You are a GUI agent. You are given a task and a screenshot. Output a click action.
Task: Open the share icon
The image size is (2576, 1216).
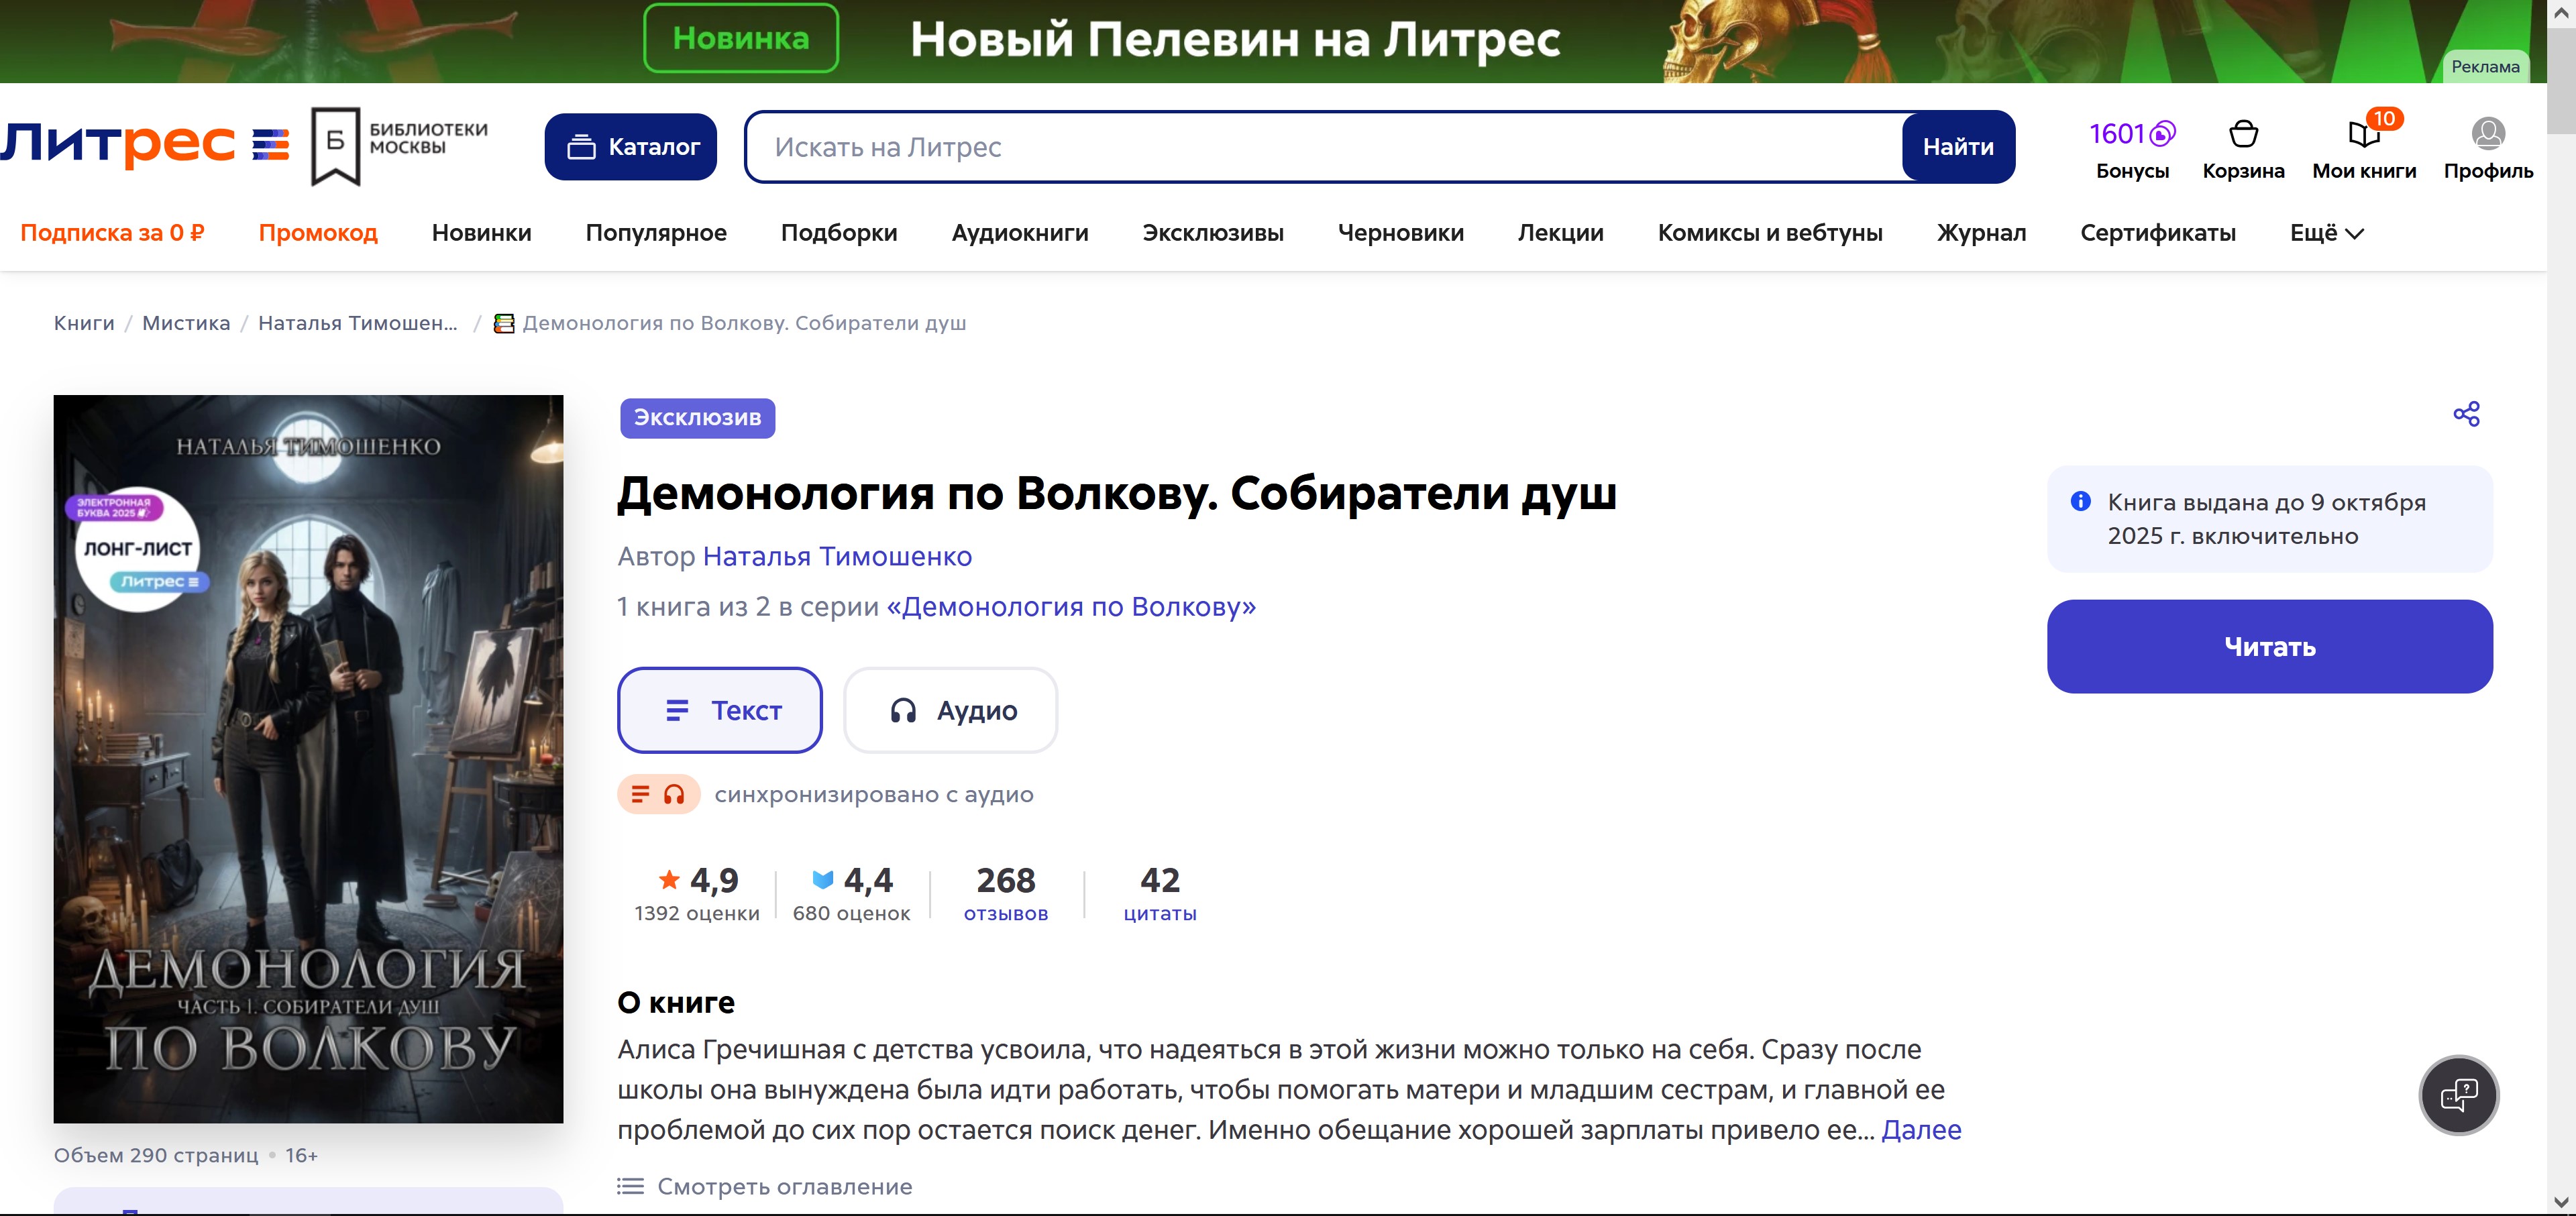(x=2466, y=414)
